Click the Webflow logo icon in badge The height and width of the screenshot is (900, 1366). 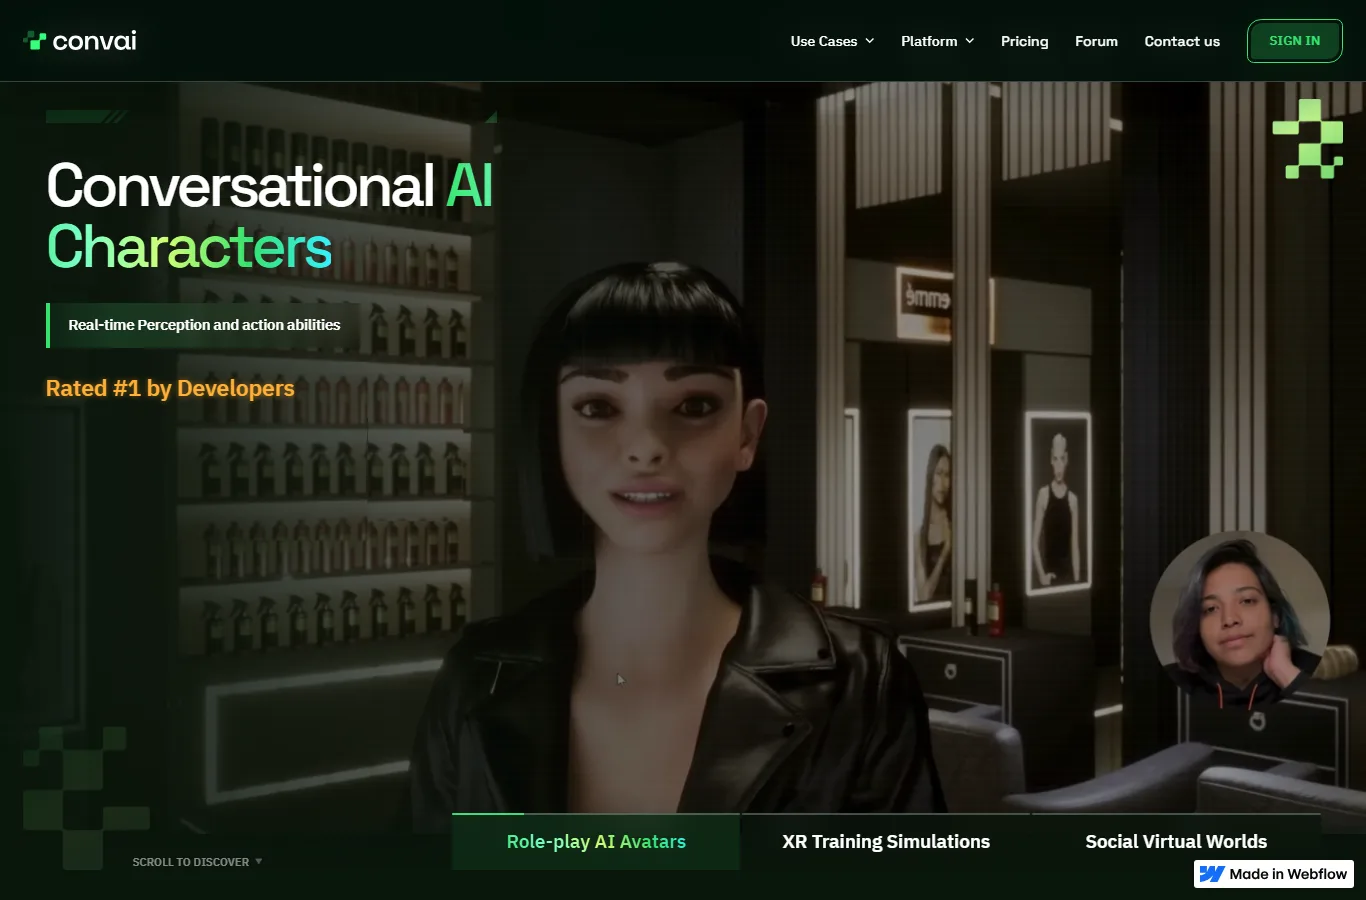pyautogui.click(x=1212, y=874)
